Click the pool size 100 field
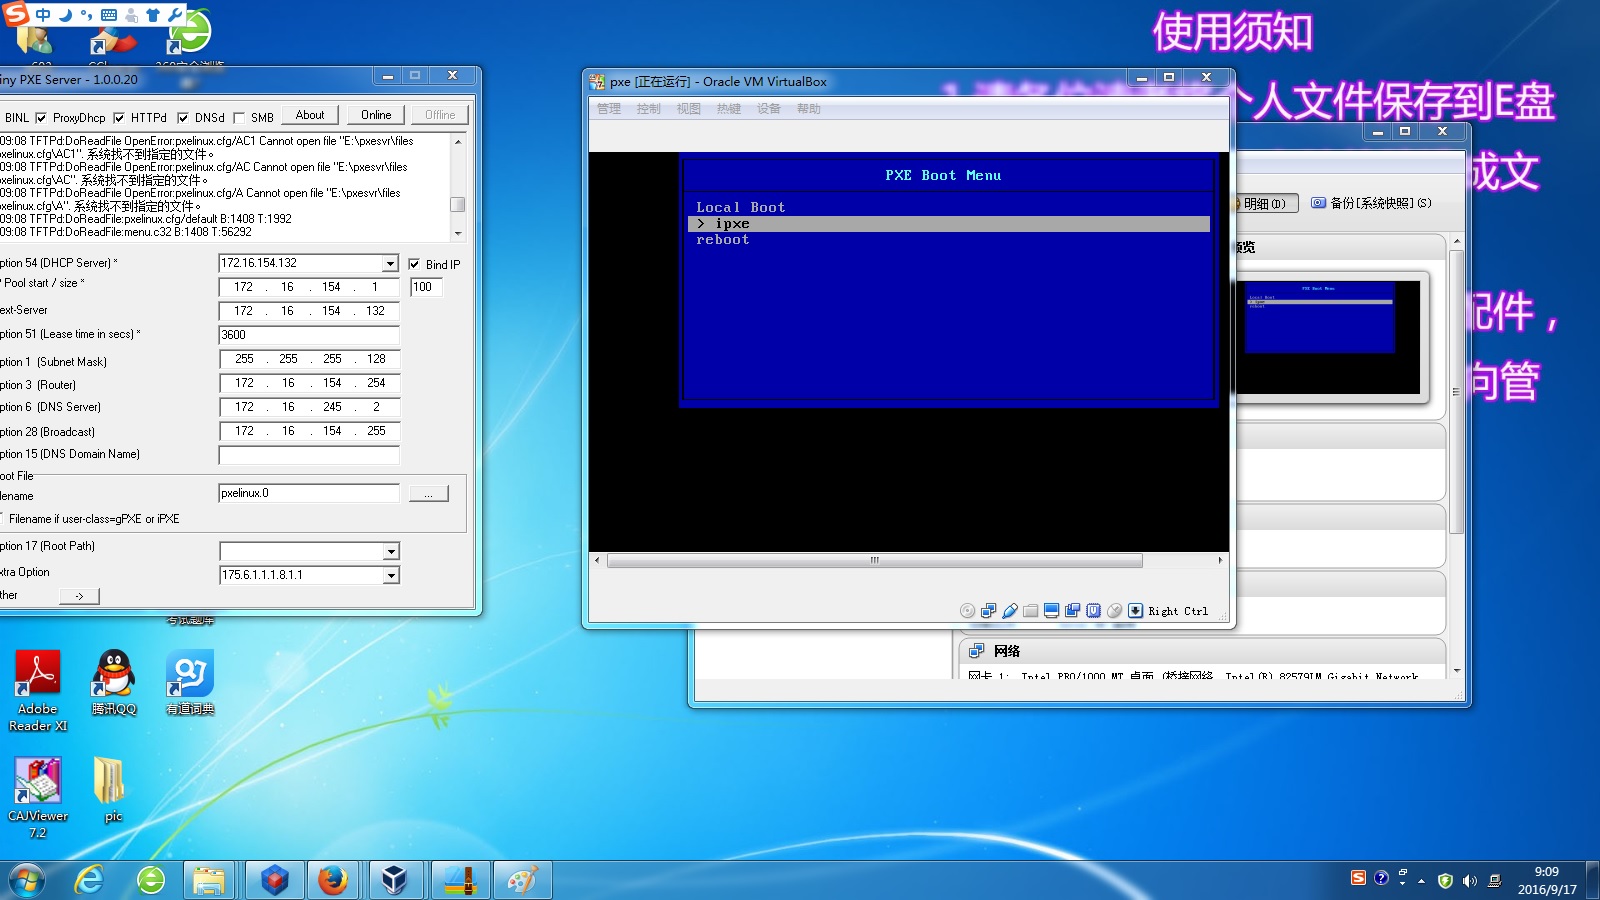 coord(426,287)
